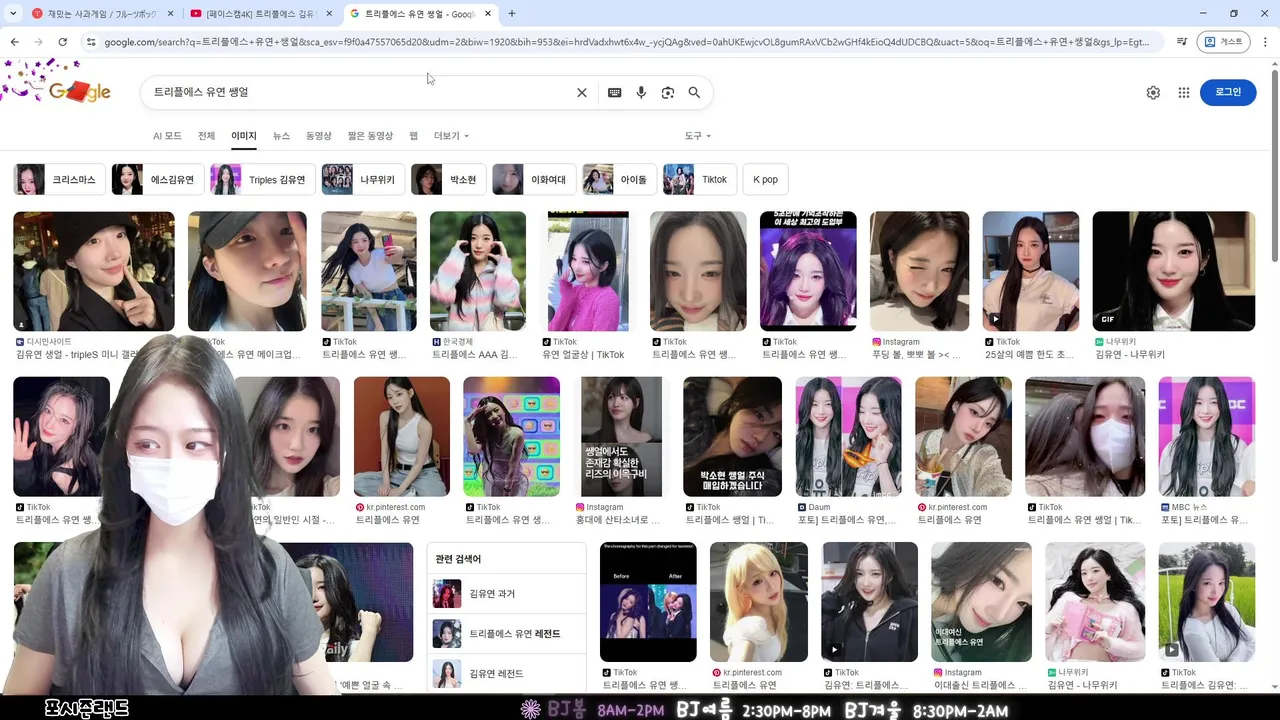The width and height of the screenshot is (1280, 720).
Task: Close the 페이스캠4K YouTube tab
Action: point(329,14)
